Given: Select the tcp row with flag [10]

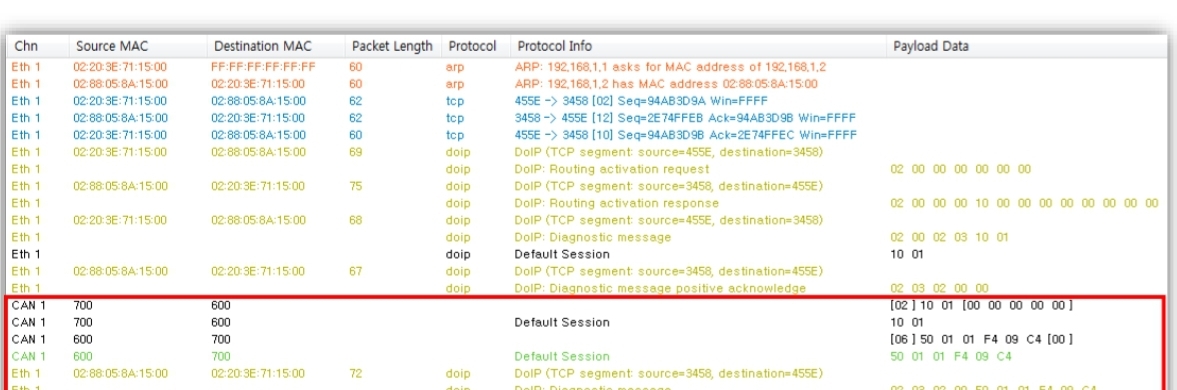Looking at the screenshot, I should [587, 135].
